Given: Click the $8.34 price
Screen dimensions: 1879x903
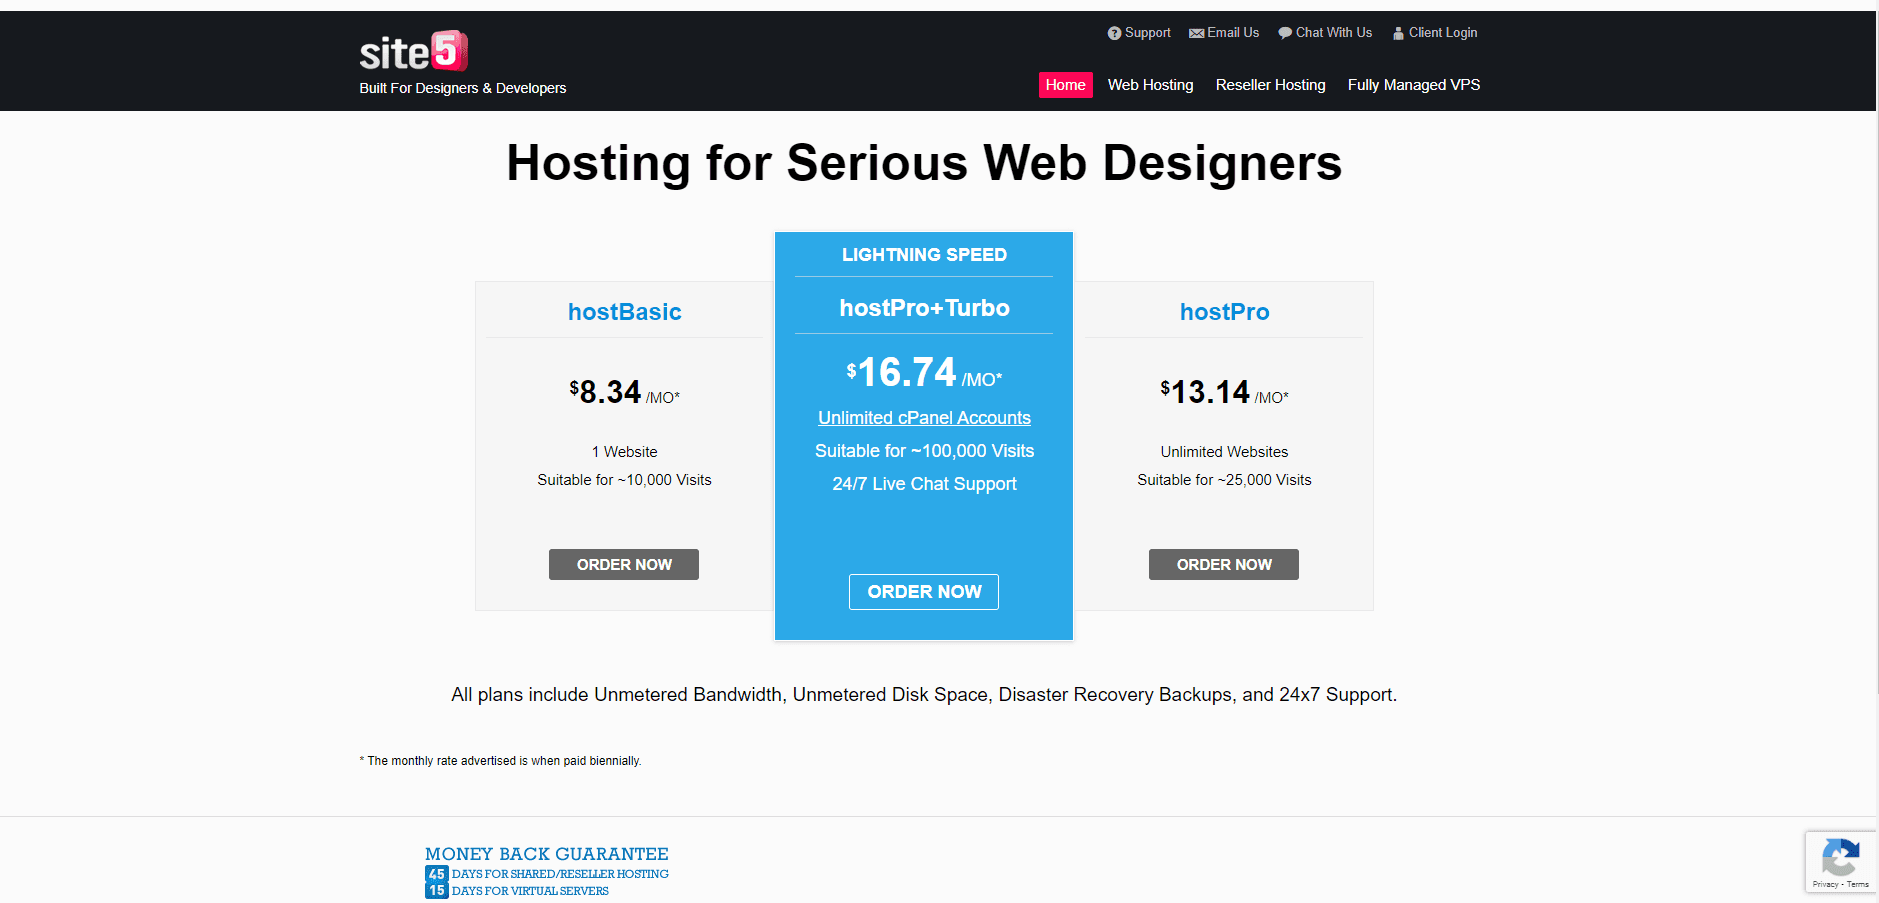Looking at the screenshot, I should (x=624, y=392).
